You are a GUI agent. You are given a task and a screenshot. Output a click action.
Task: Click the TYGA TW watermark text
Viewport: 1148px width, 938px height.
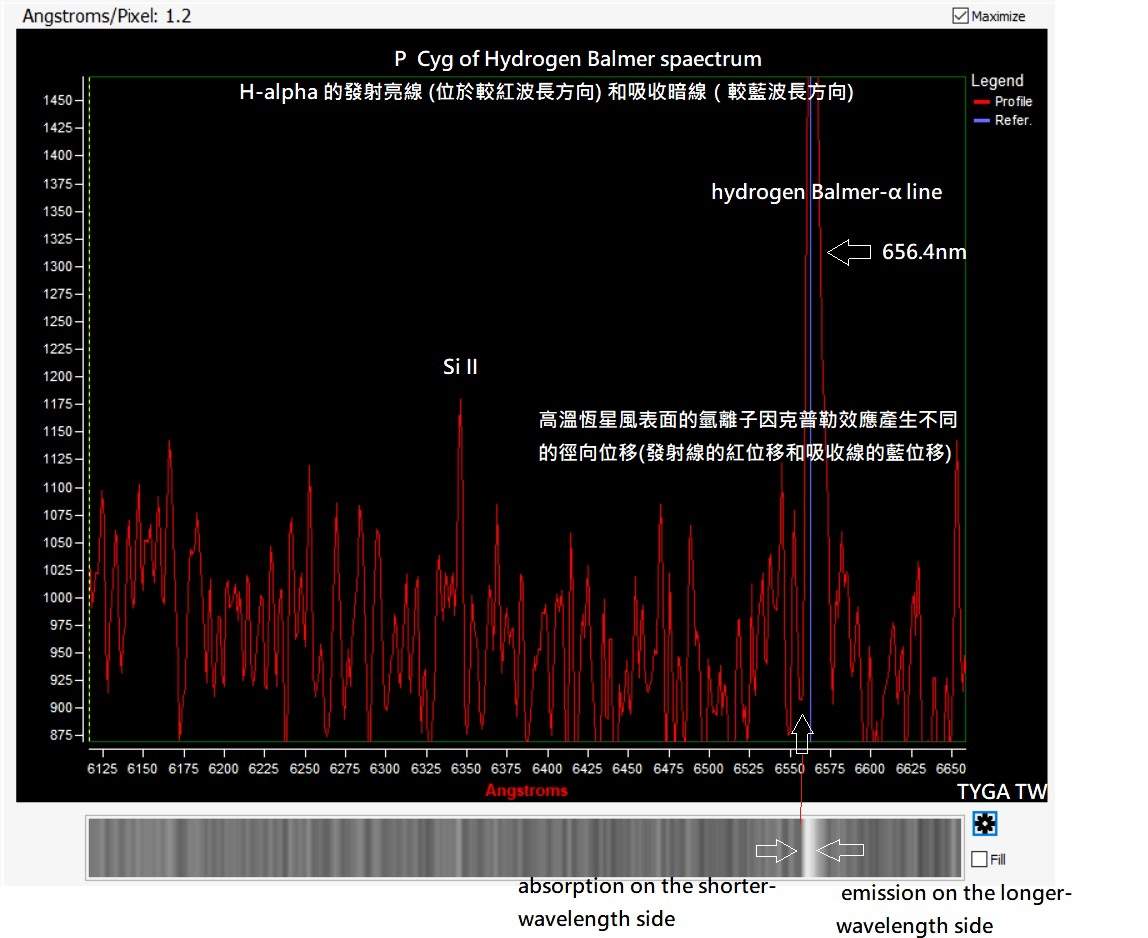1001,792
